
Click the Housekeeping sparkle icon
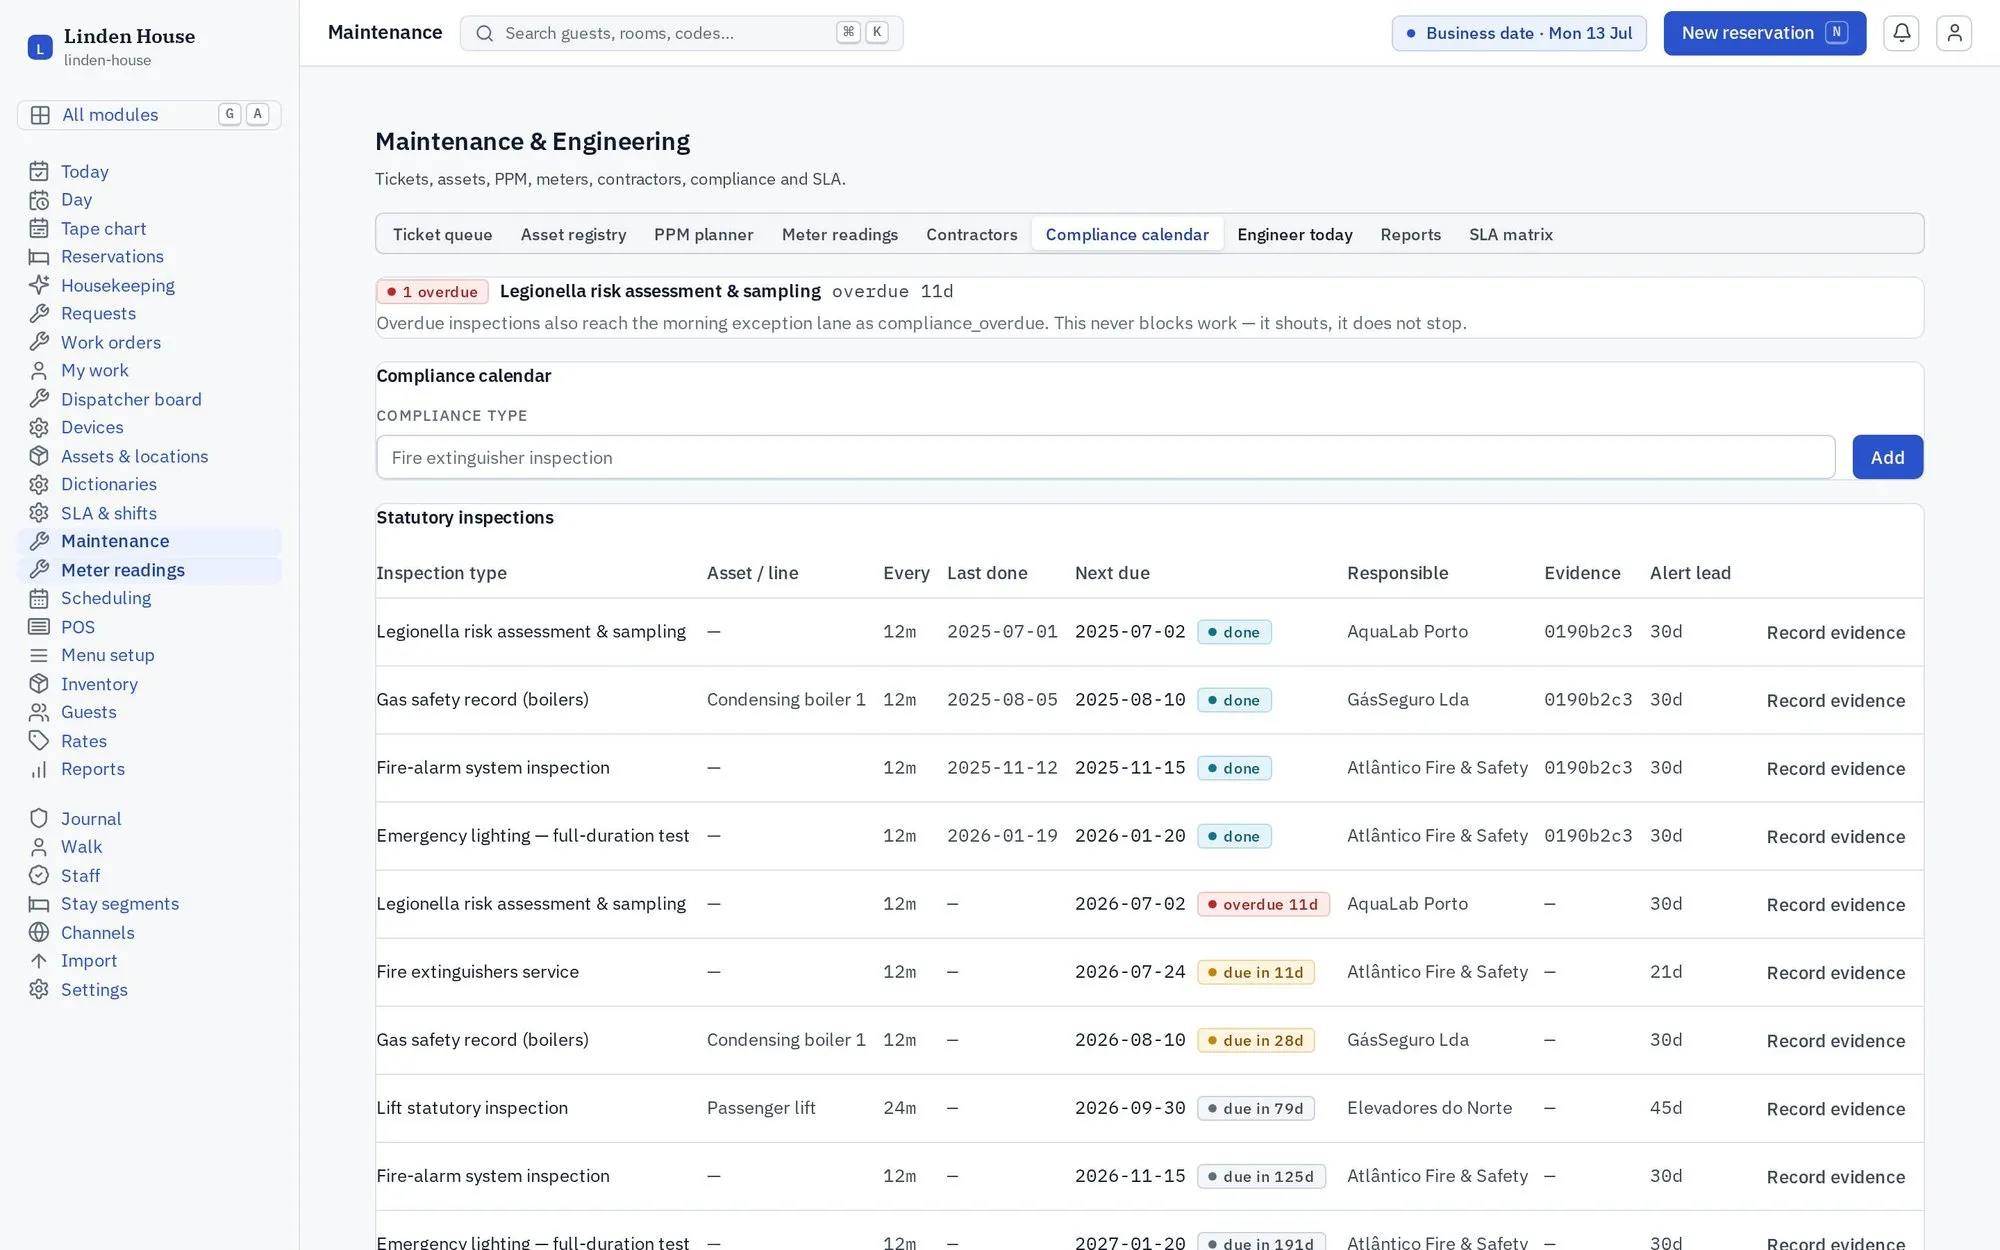pos(39,286)
